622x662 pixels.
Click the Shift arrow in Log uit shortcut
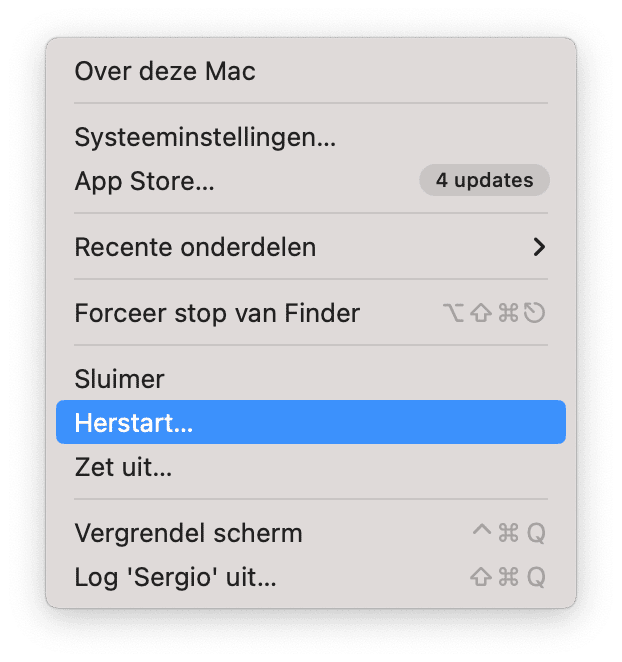pos(481,577)
